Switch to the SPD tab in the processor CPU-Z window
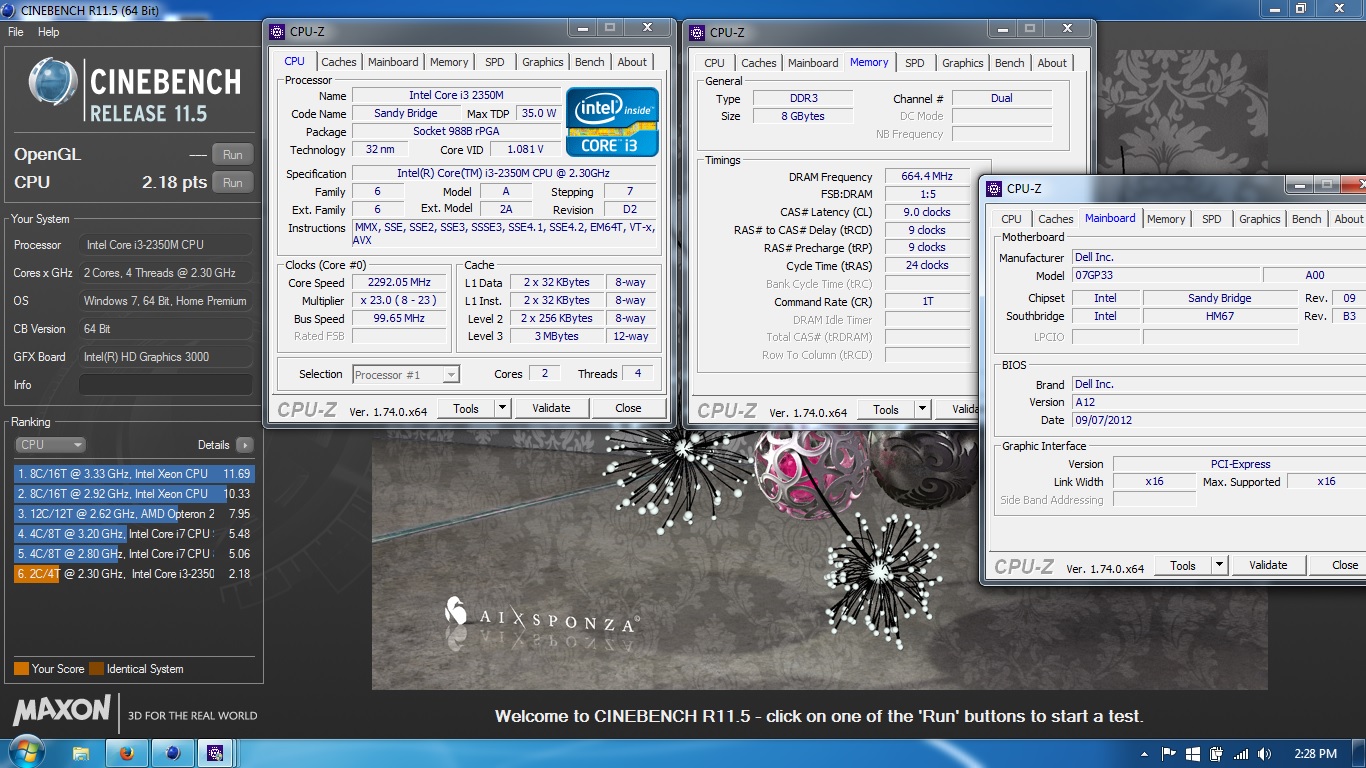The height and width of the screenshot is (768, 1366). pos(495,62)
